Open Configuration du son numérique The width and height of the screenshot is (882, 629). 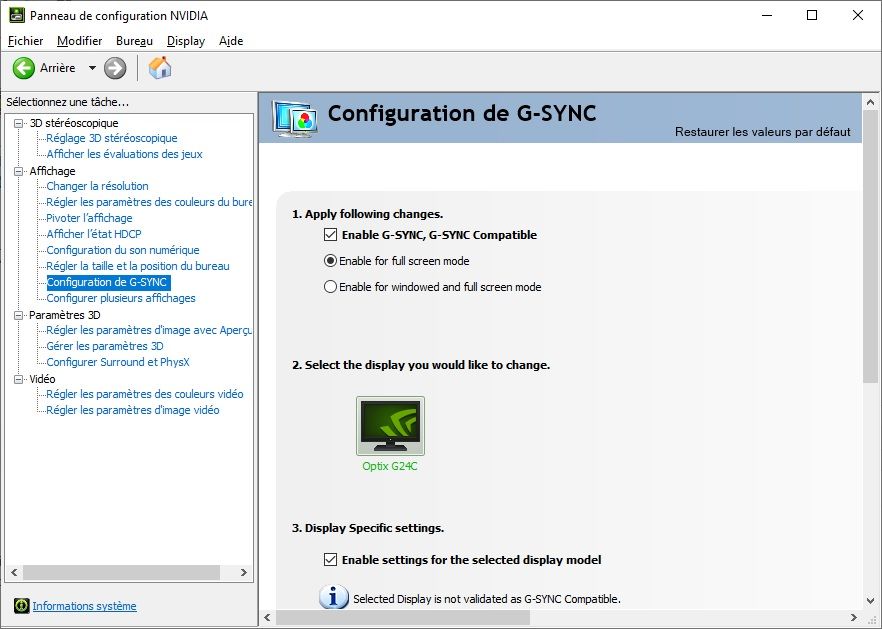pyautogui.click(x=123, y=250)
